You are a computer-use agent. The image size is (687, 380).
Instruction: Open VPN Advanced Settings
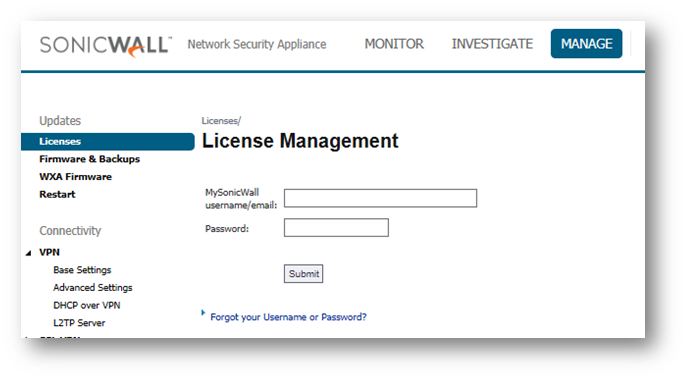pyautogui.click(x=92, y=288)
